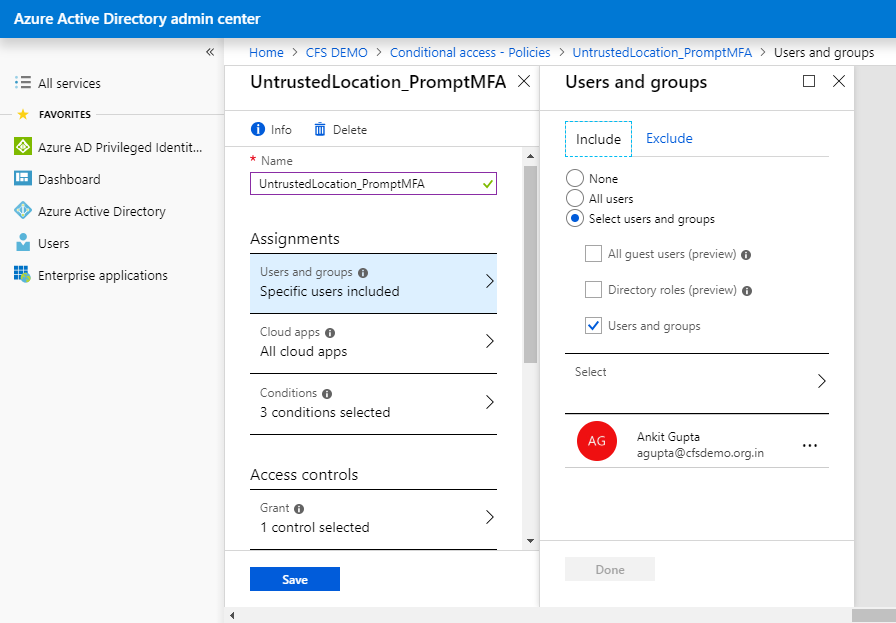Screen dimensions: 896x623
Task: Click the Delete trash can icon
Action: tap(320, 129)
